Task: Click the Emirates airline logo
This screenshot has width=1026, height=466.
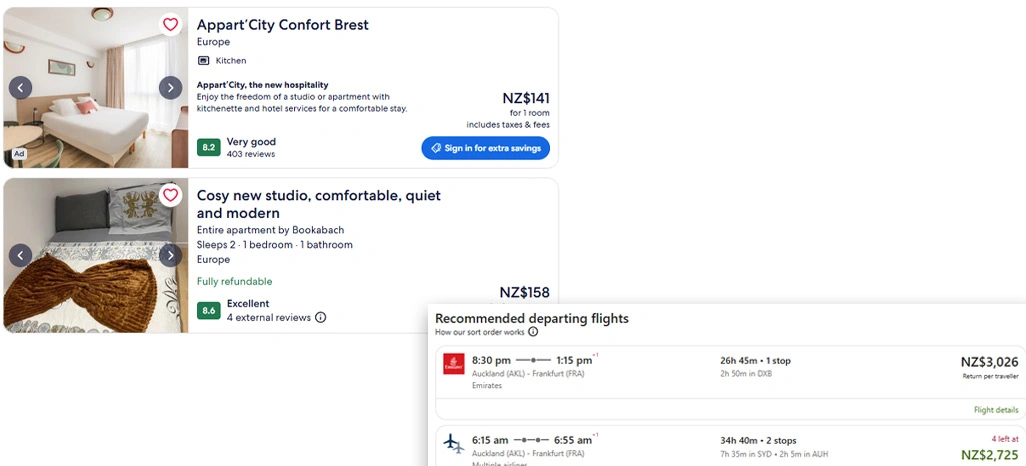Action: pos(454,364)
